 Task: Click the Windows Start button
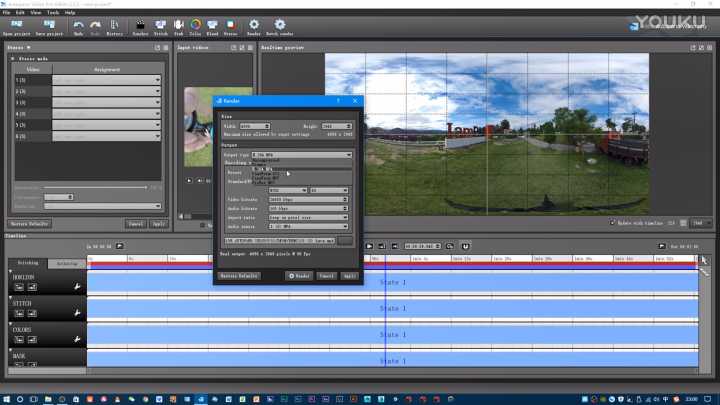click(x=6, y=399)
